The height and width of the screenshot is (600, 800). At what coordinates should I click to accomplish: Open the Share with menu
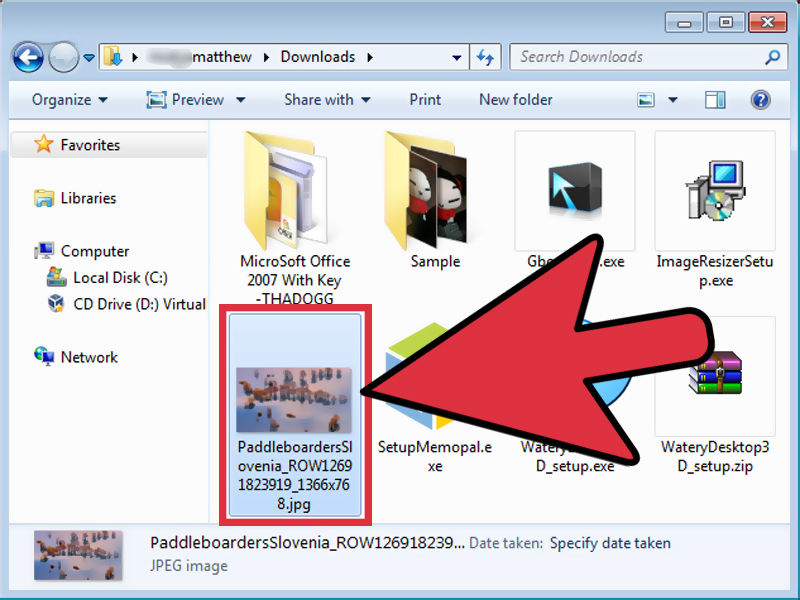327,99
